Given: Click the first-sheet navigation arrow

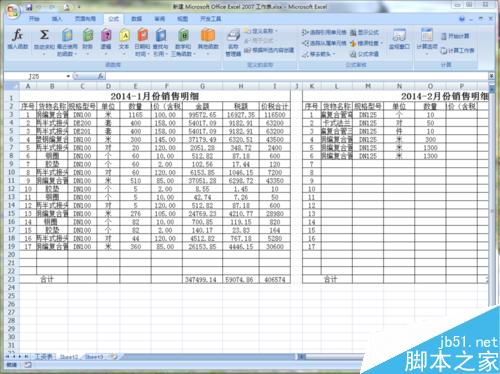Looking at the screenshot, I should coord(7,357).
